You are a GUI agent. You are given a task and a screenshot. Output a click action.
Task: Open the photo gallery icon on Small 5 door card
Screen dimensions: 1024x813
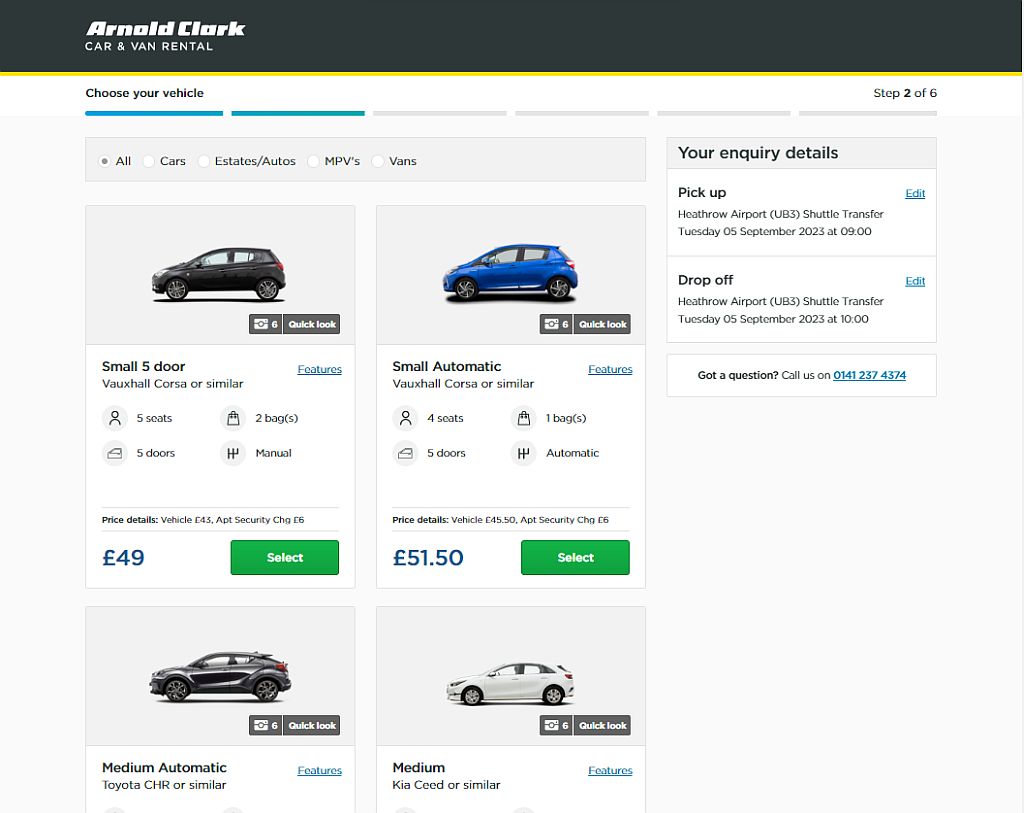(260, 323)
